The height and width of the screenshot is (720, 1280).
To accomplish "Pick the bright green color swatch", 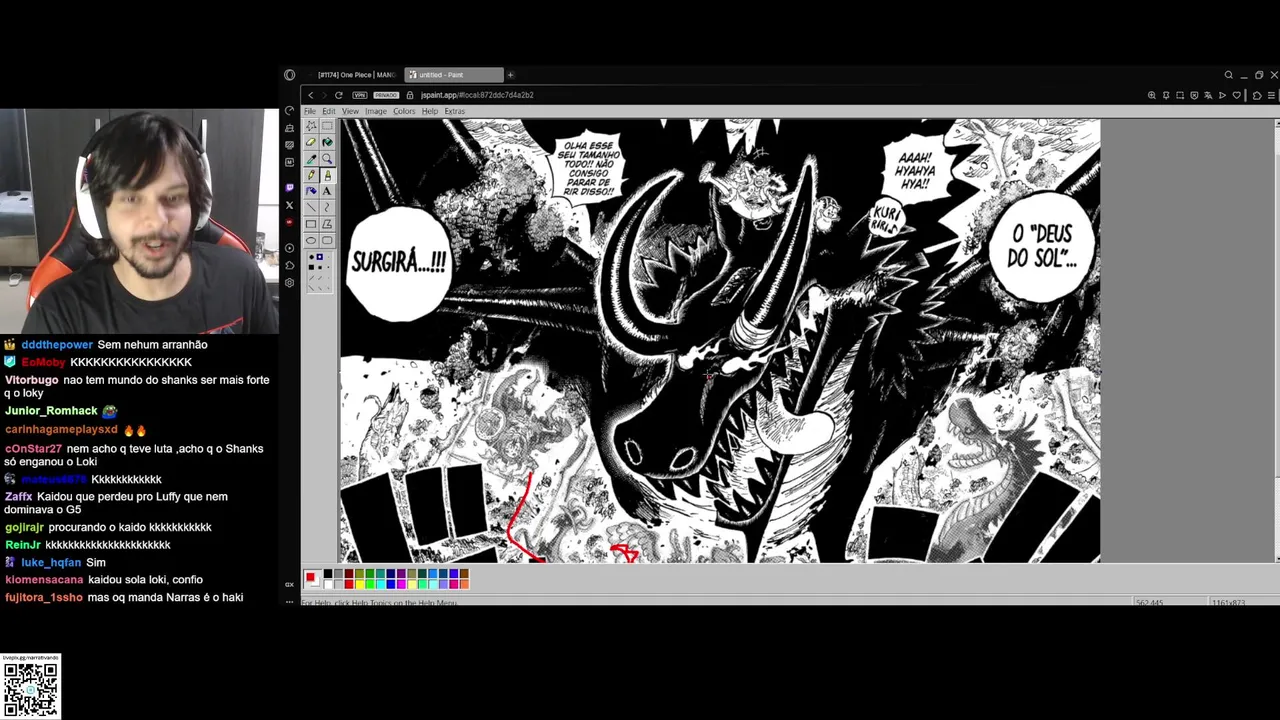I will click(x=370, y=584).
